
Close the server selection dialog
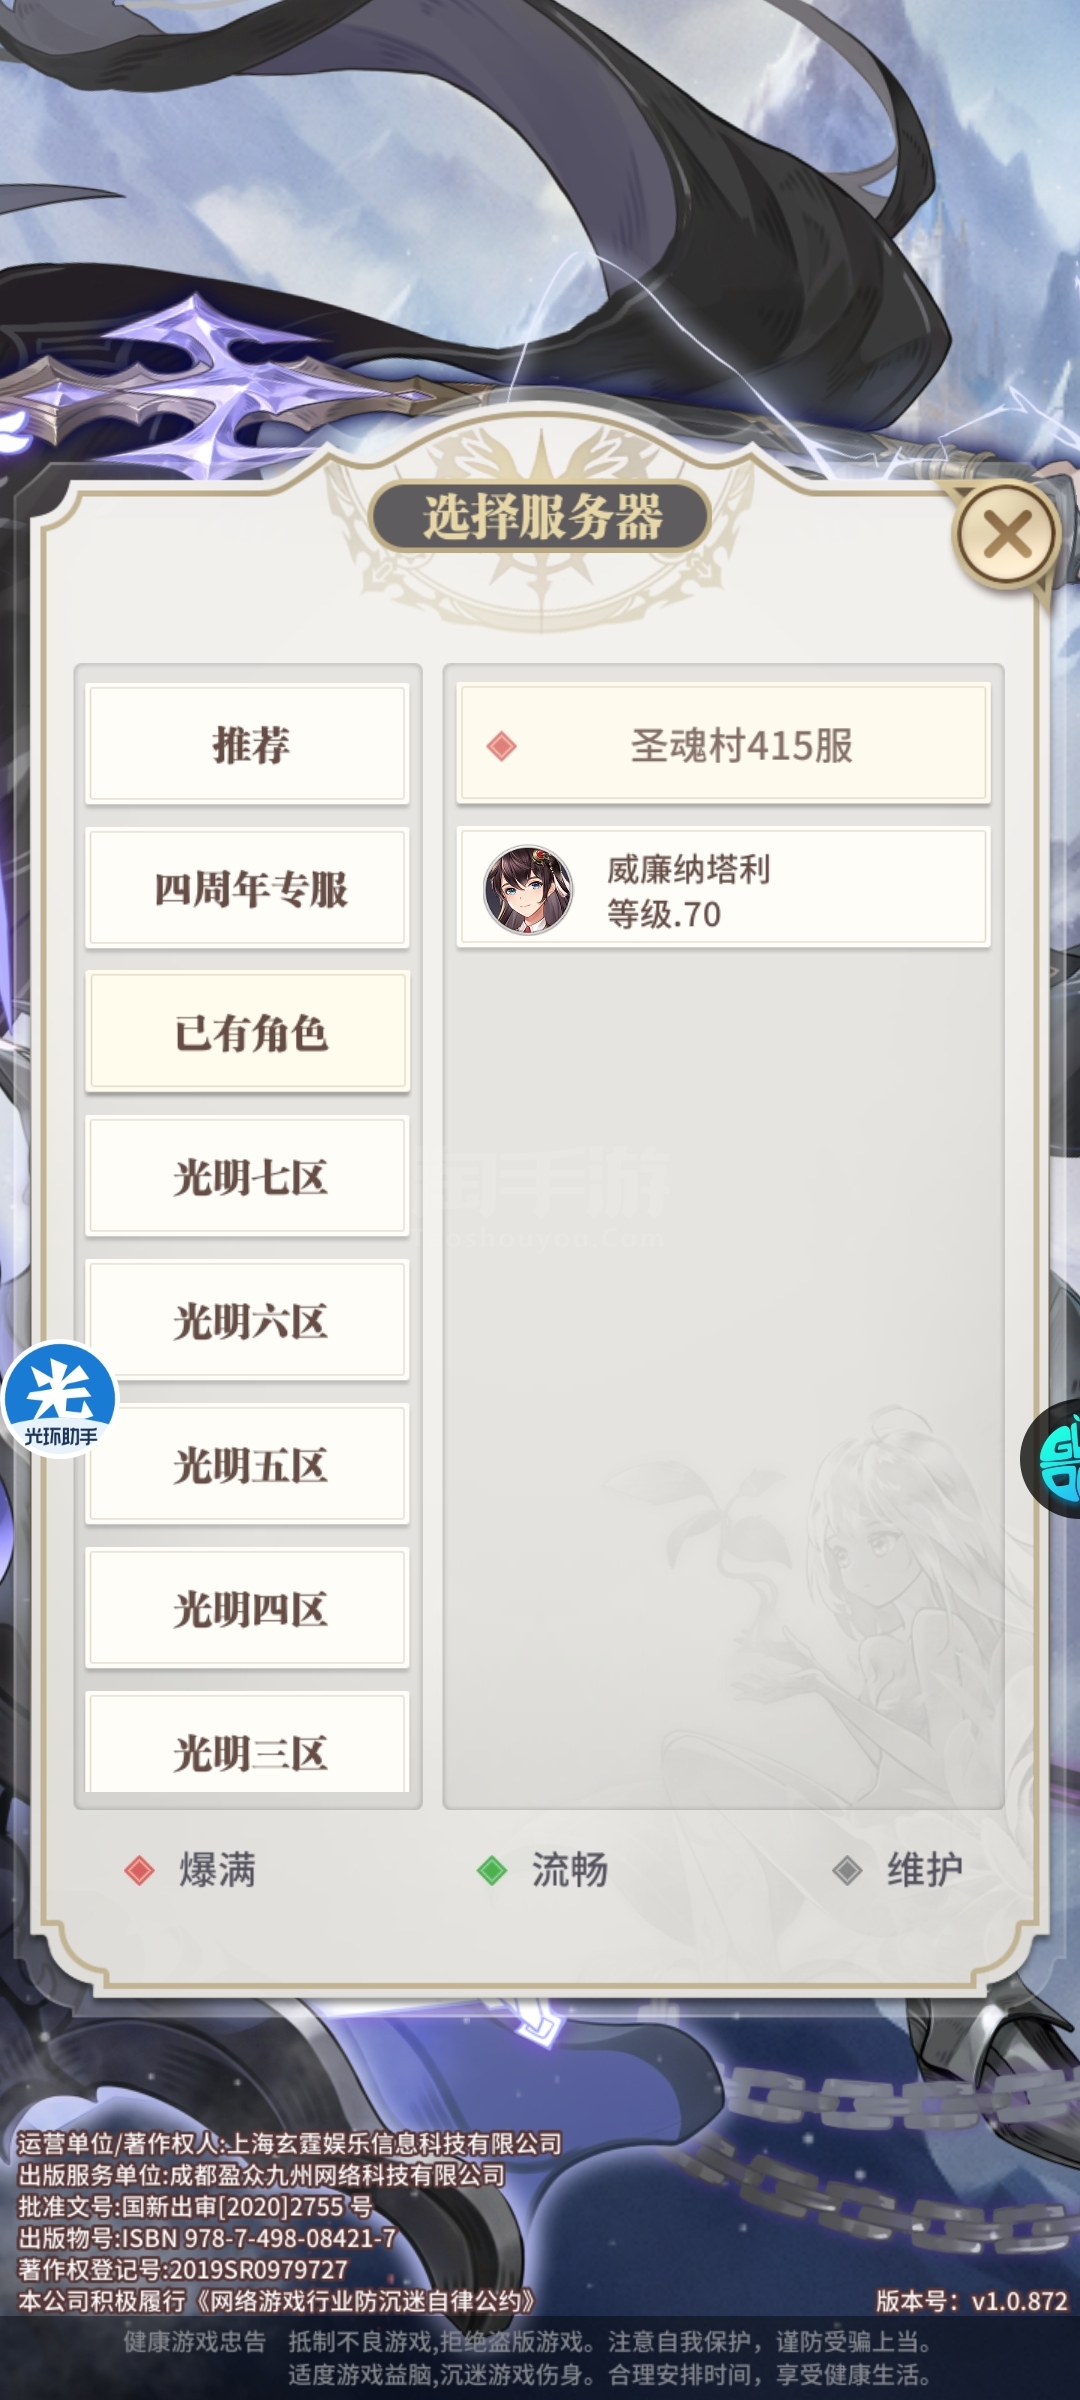pos(1007,535)
